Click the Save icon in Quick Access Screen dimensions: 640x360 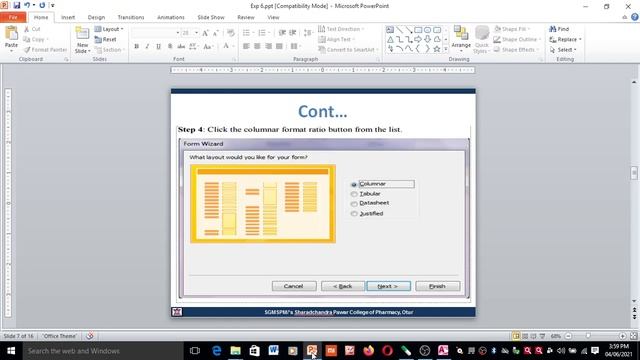pyautogui.click(x=17, y=6)
